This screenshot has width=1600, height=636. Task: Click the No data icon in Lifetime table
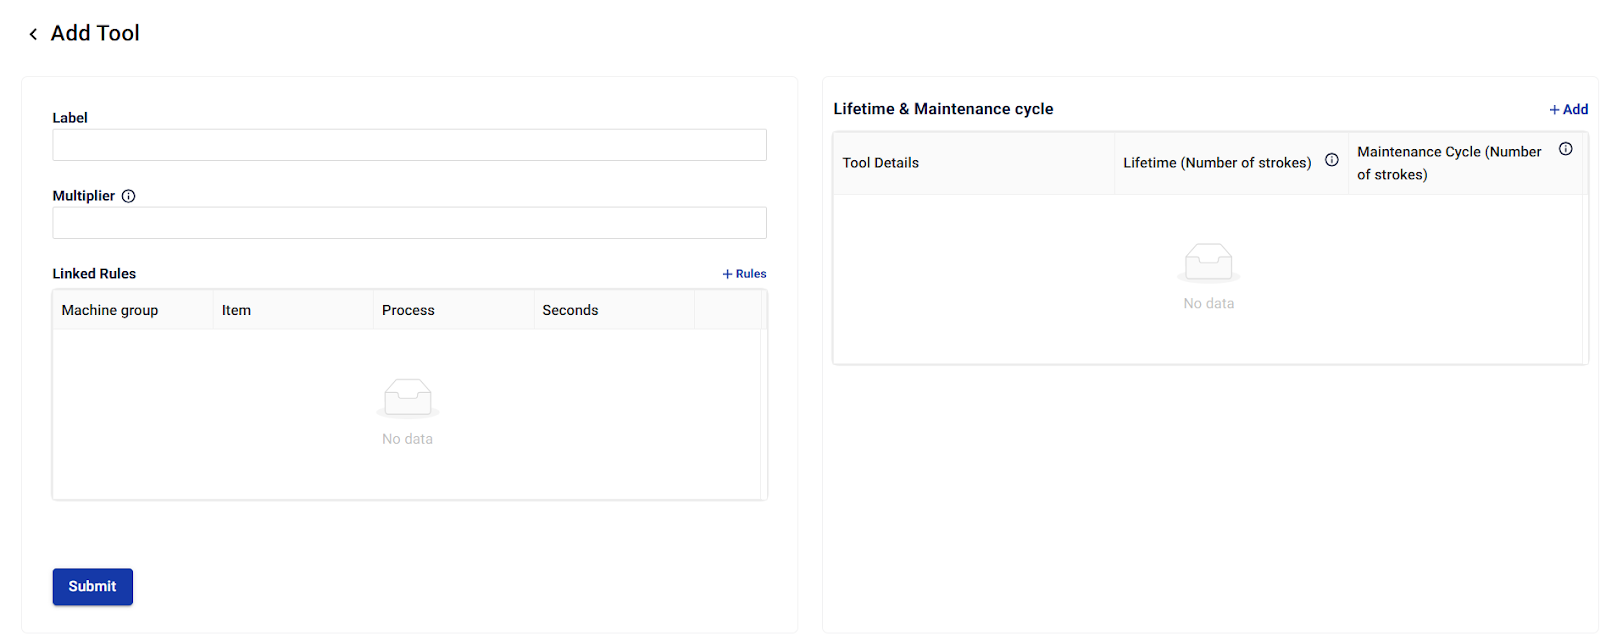pyautogui.click(x=1208, y=262)
